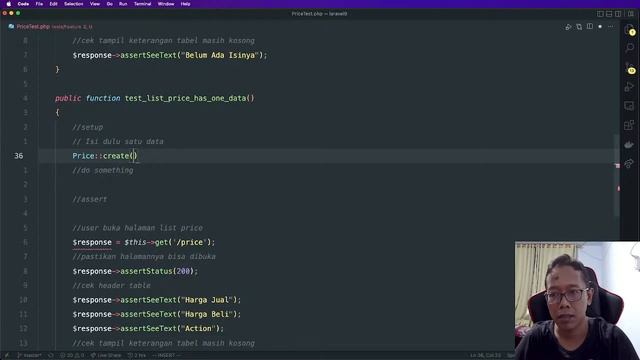The height and width of the screenshot is (360, 640).
Task: Open the Selection menu
Action: click(x=73, y=4)
